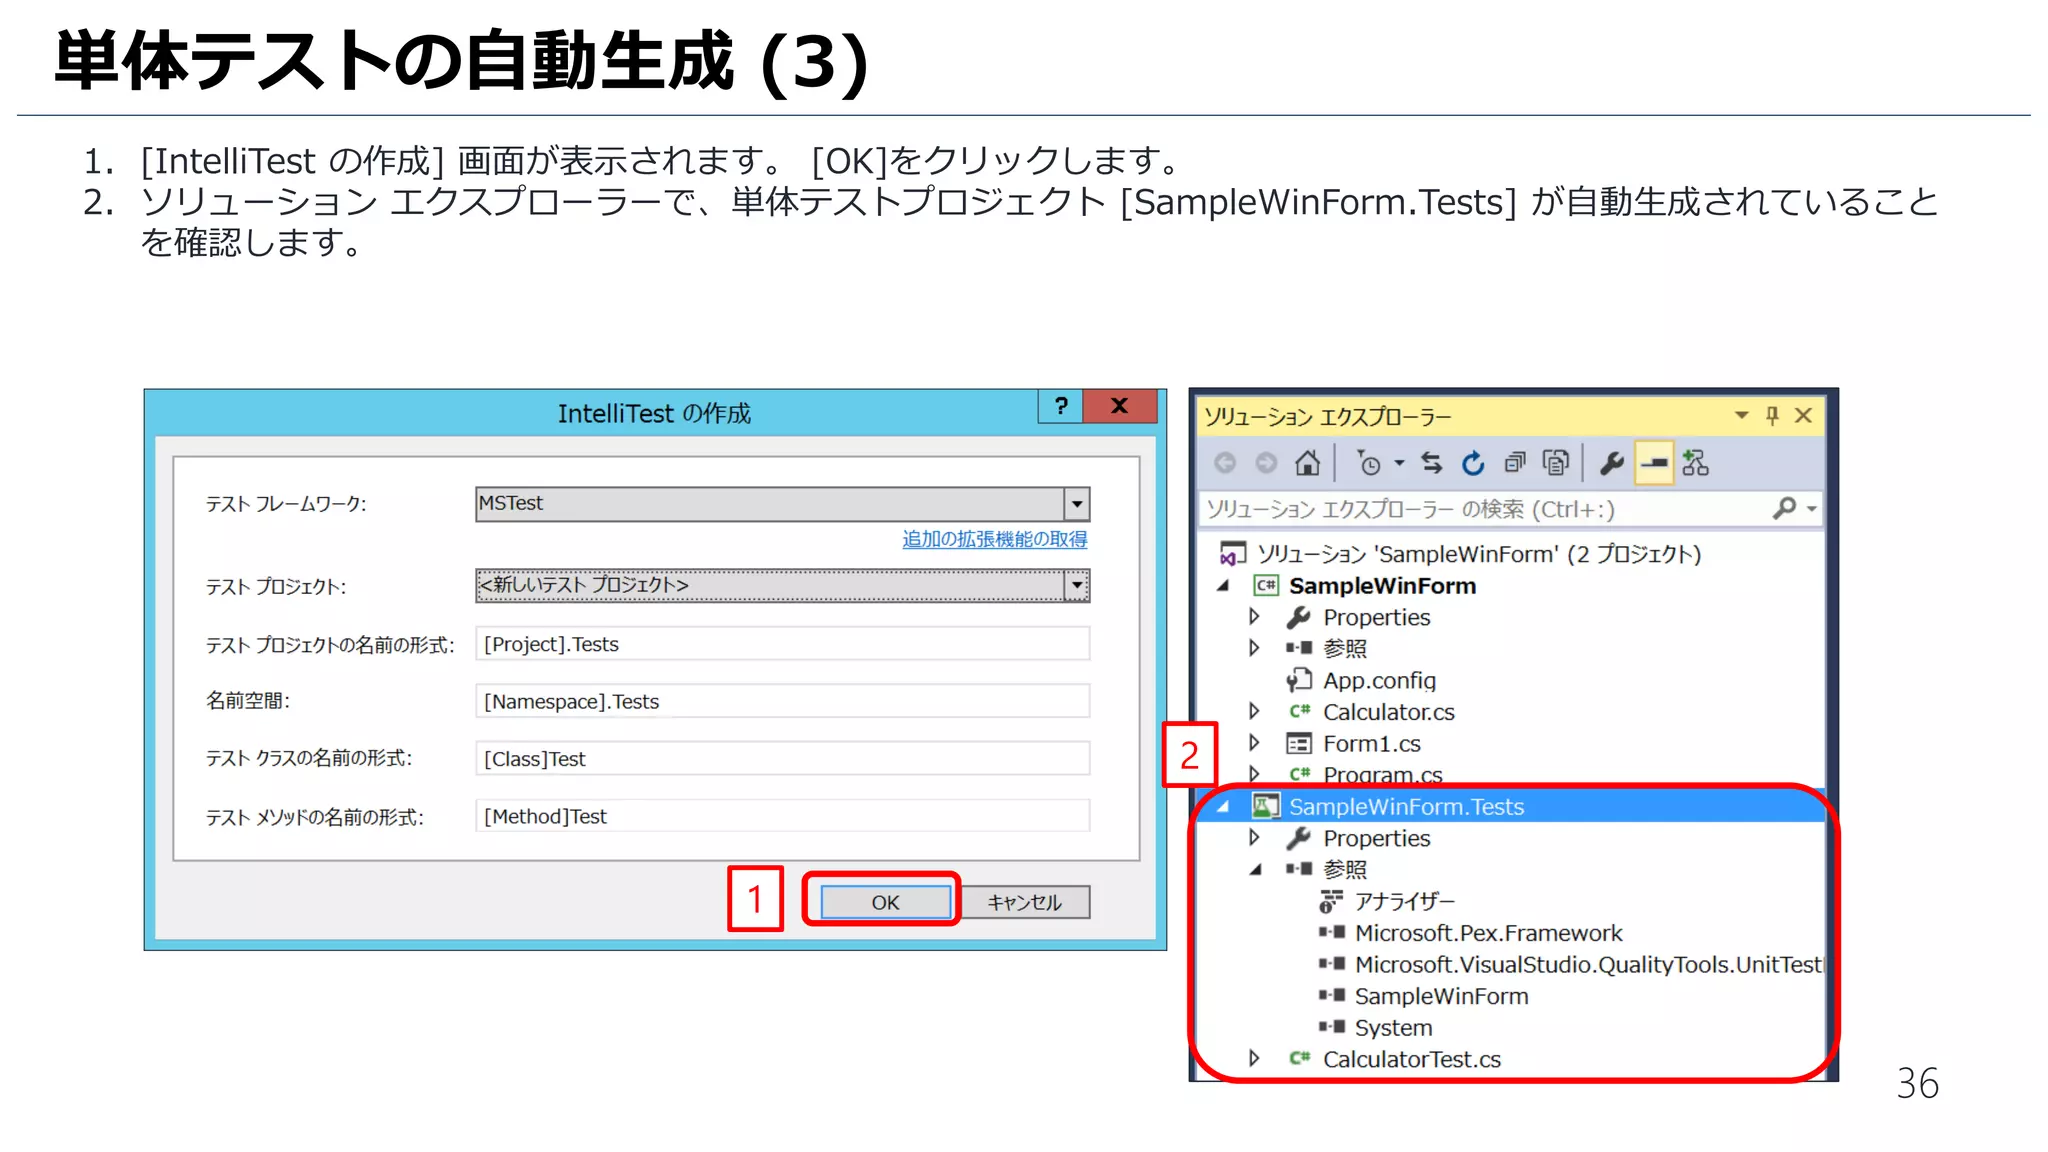Screen dimensions: 2048x1152
Task: Collapse 参照 under SampleWinForm.Tests
Action: coord(1254,870)
